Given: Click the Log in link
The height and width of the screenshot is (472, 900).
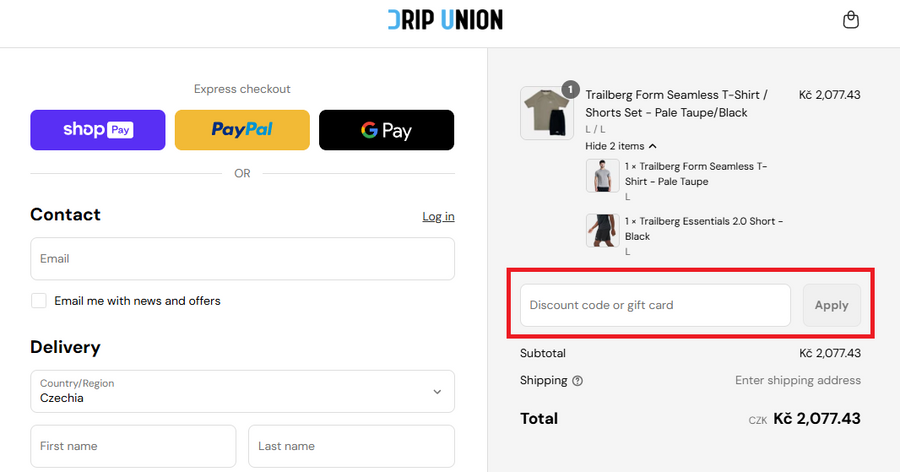Looking at the screenshot, I should [x=438, y=216].
